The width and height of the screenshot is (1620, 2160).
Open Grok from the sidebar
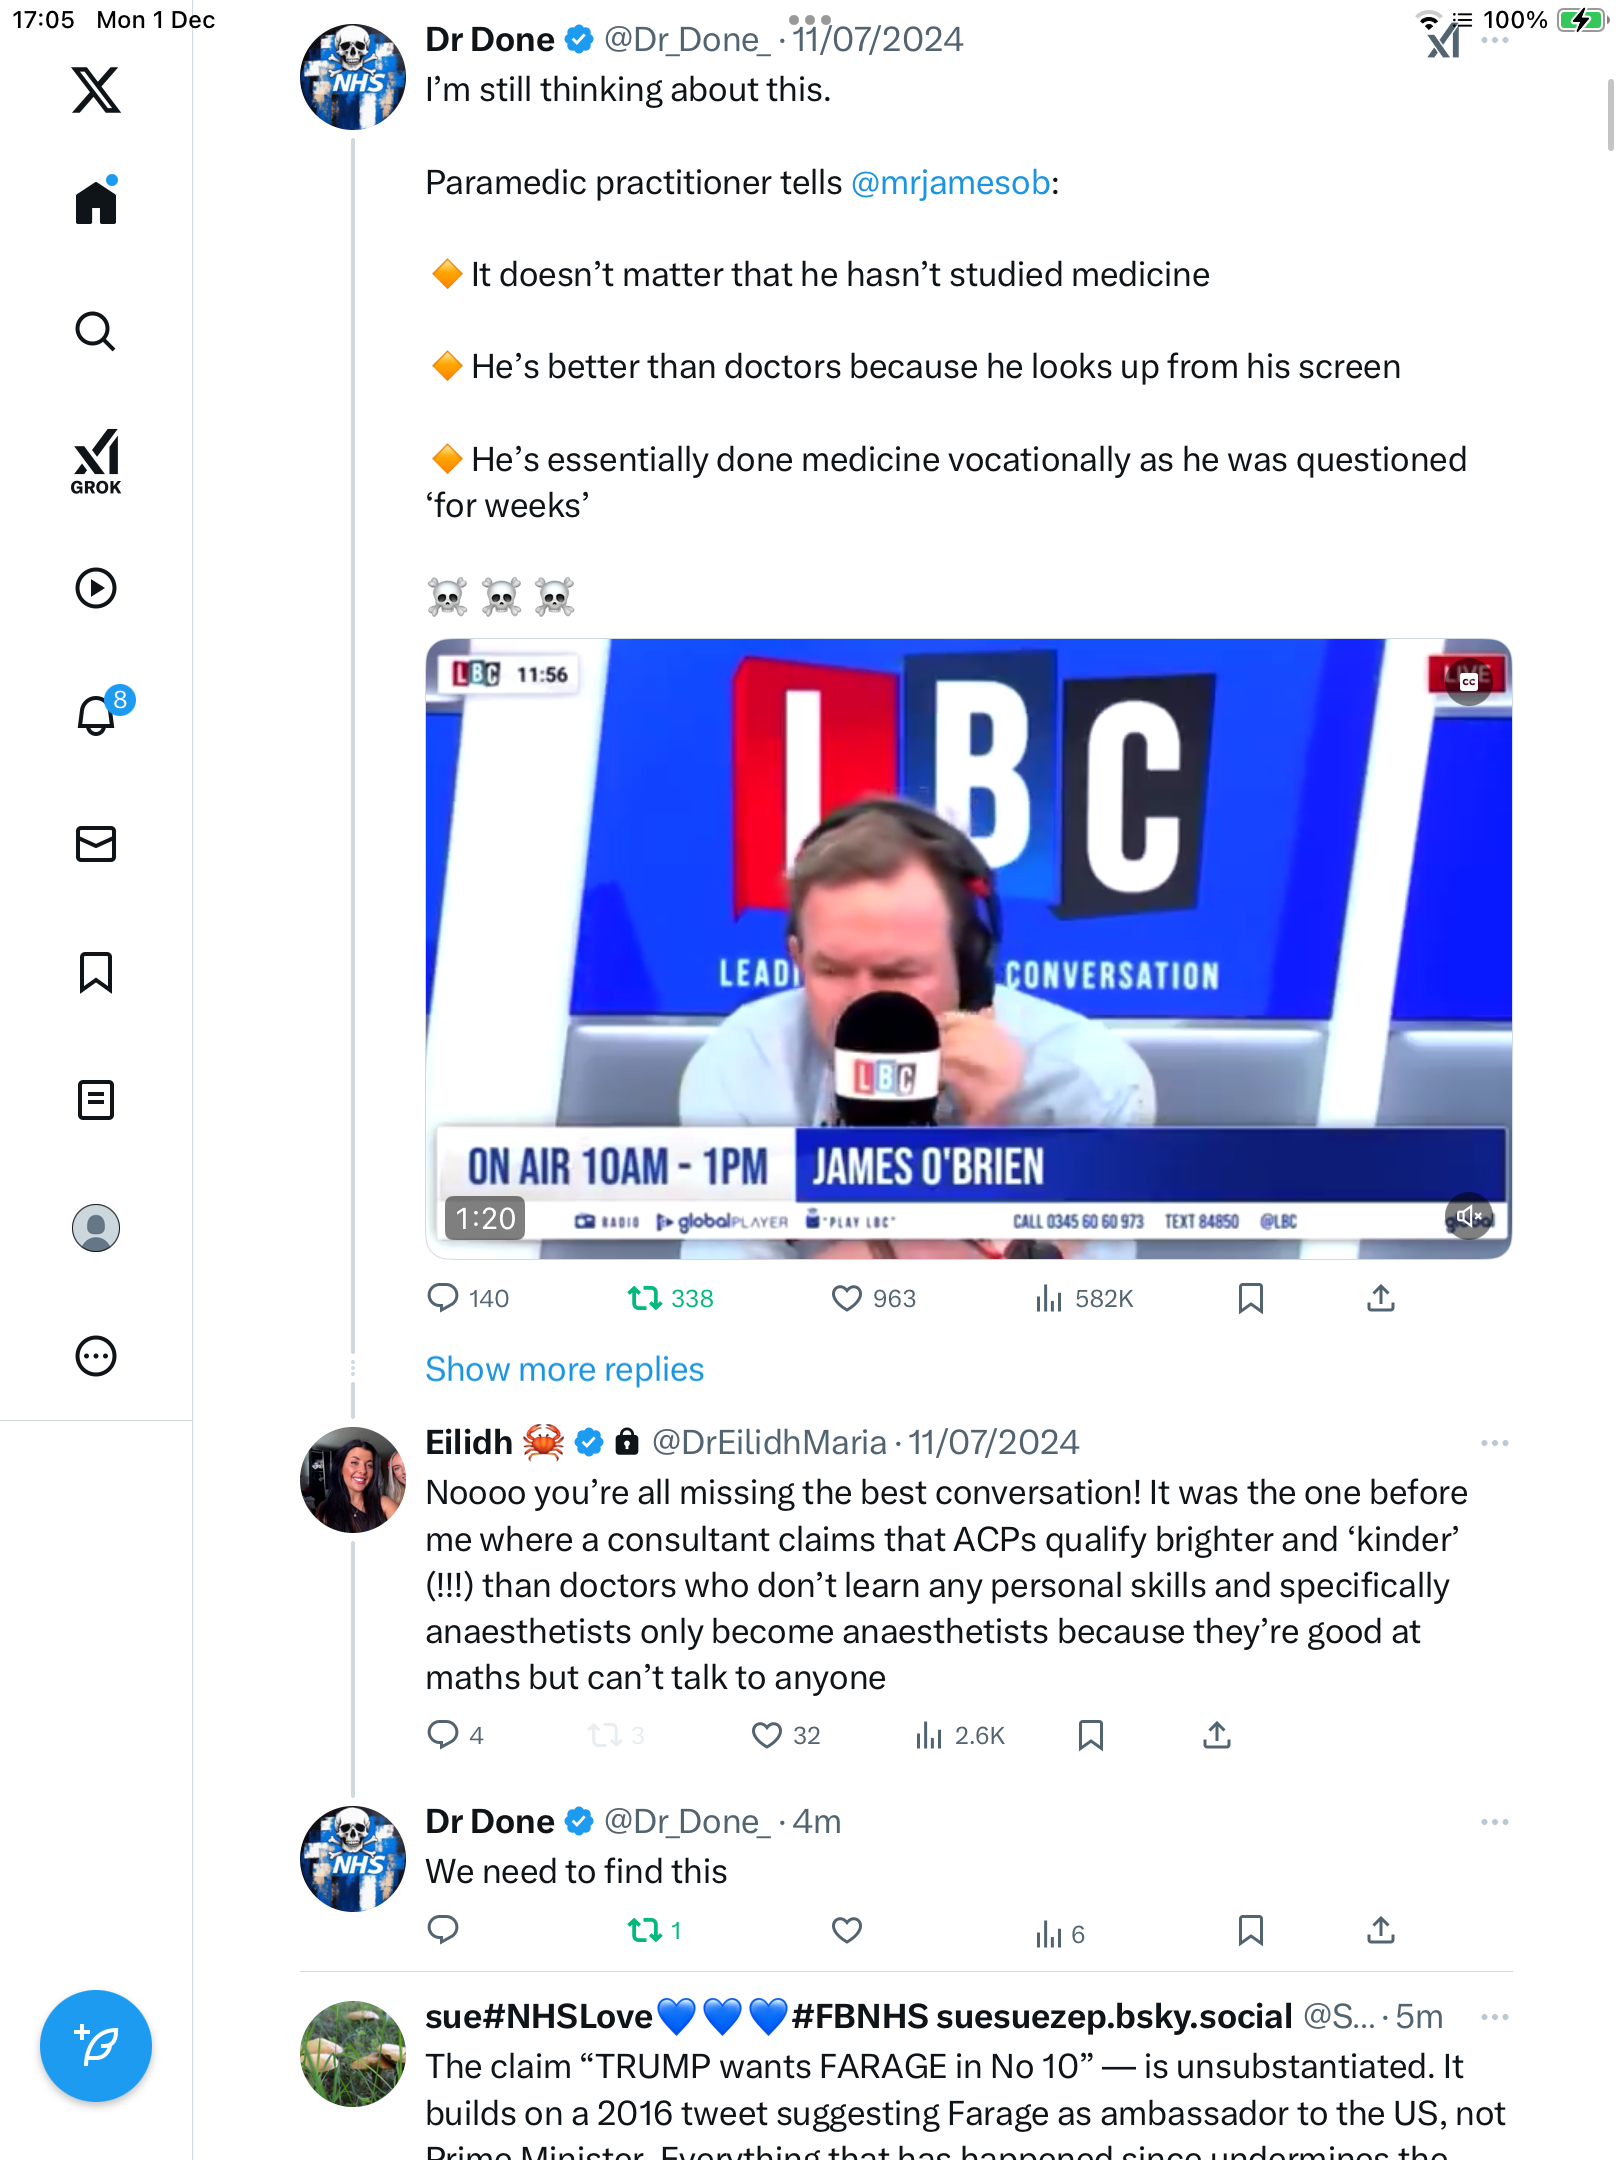point(96,462)
